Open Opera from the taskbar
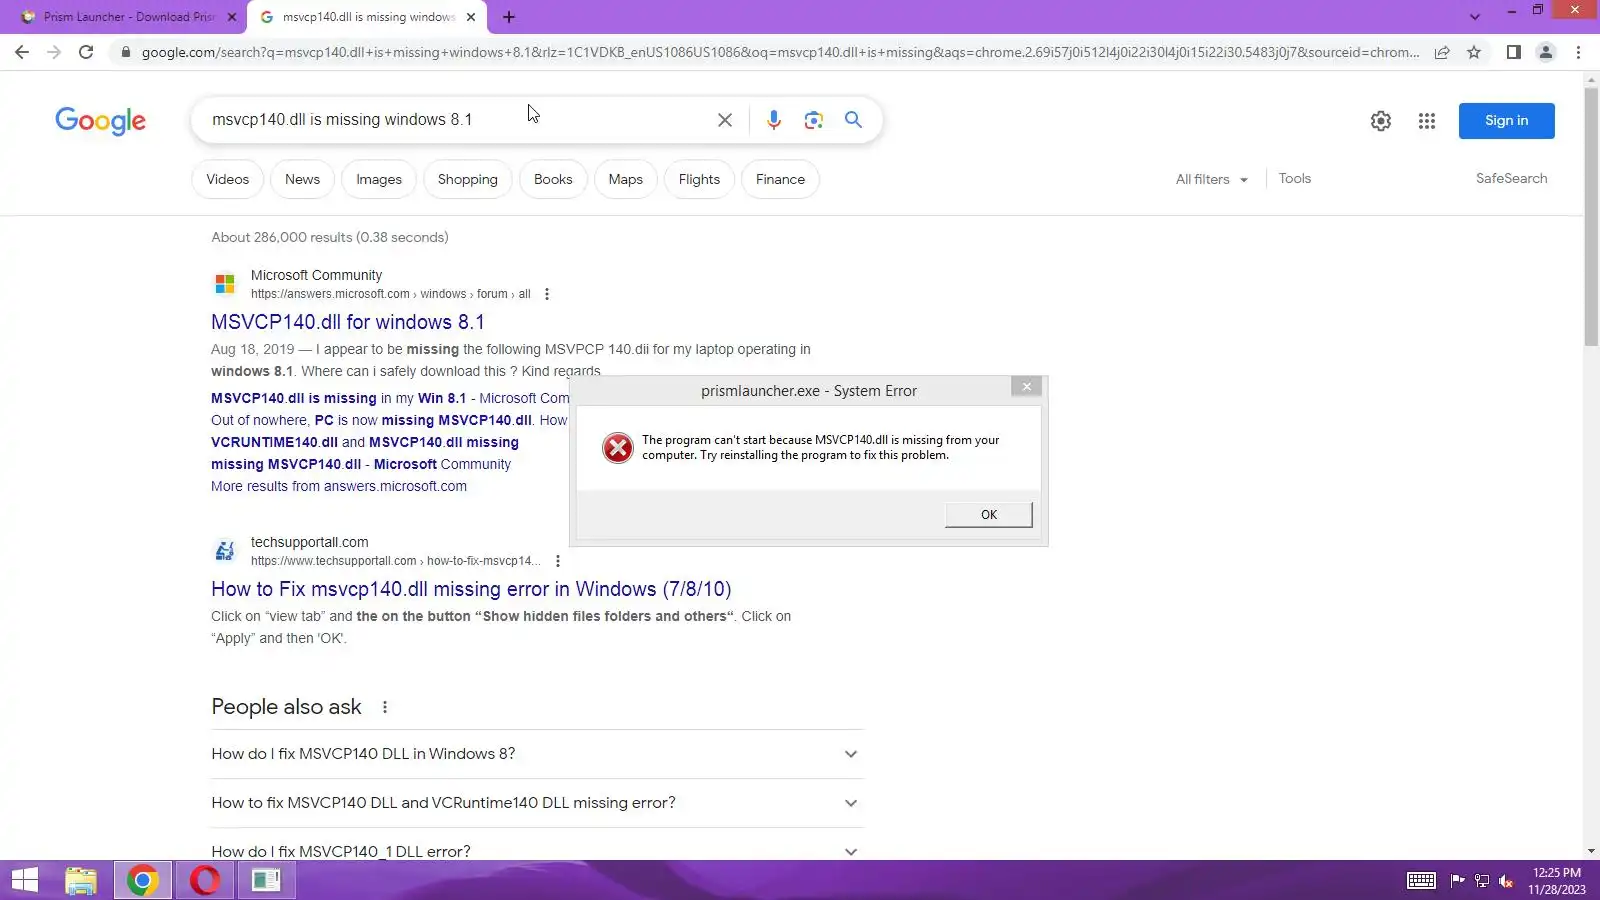The height and width of the screenshot is (900, 1600). click(x=204, y=880)
